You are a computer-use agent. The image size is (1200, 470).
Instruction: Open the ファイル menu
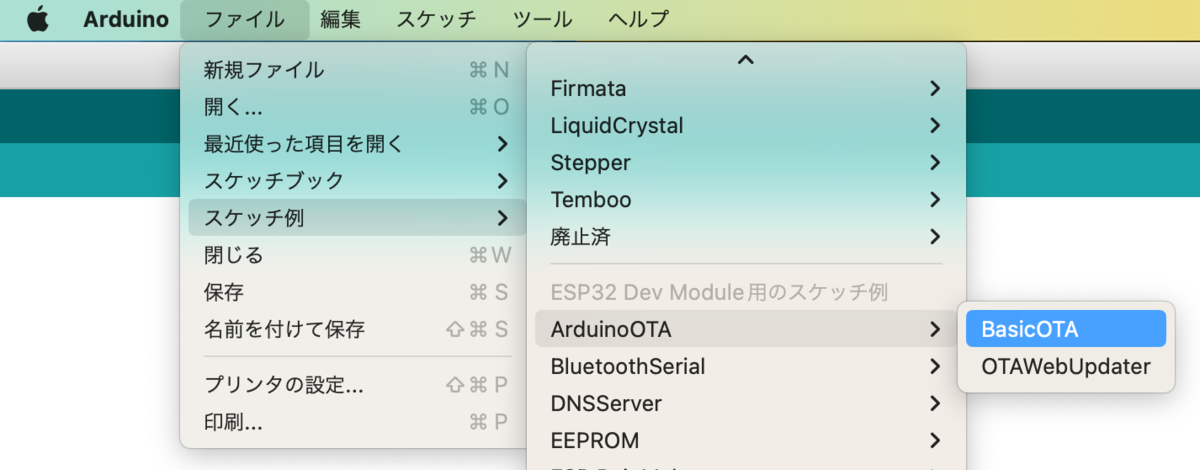(244, 19)
